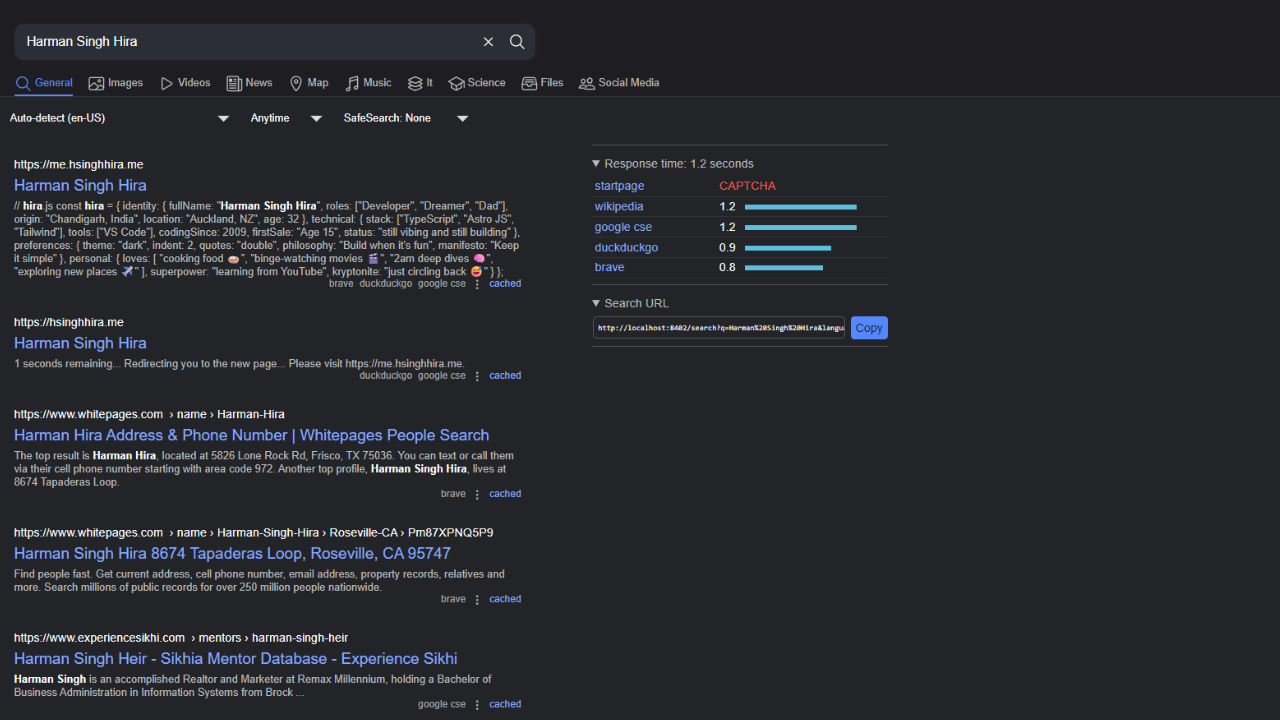Open Harman Singh Heir Sikhia Mentor Database result
Viewport: 1280px width, 720px height.
click(x=235, y=659)
